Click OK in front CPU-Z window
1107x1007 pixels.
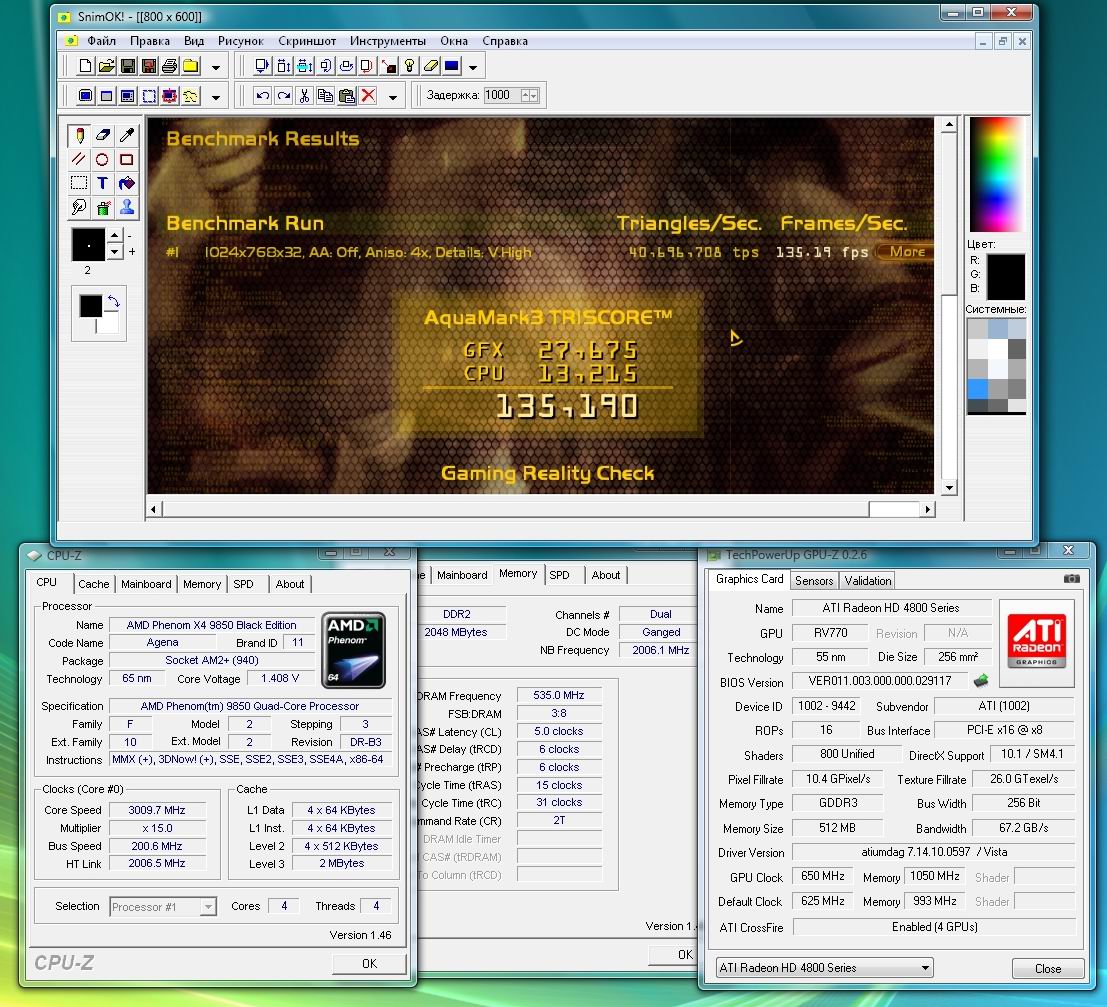tap(369, 963)
